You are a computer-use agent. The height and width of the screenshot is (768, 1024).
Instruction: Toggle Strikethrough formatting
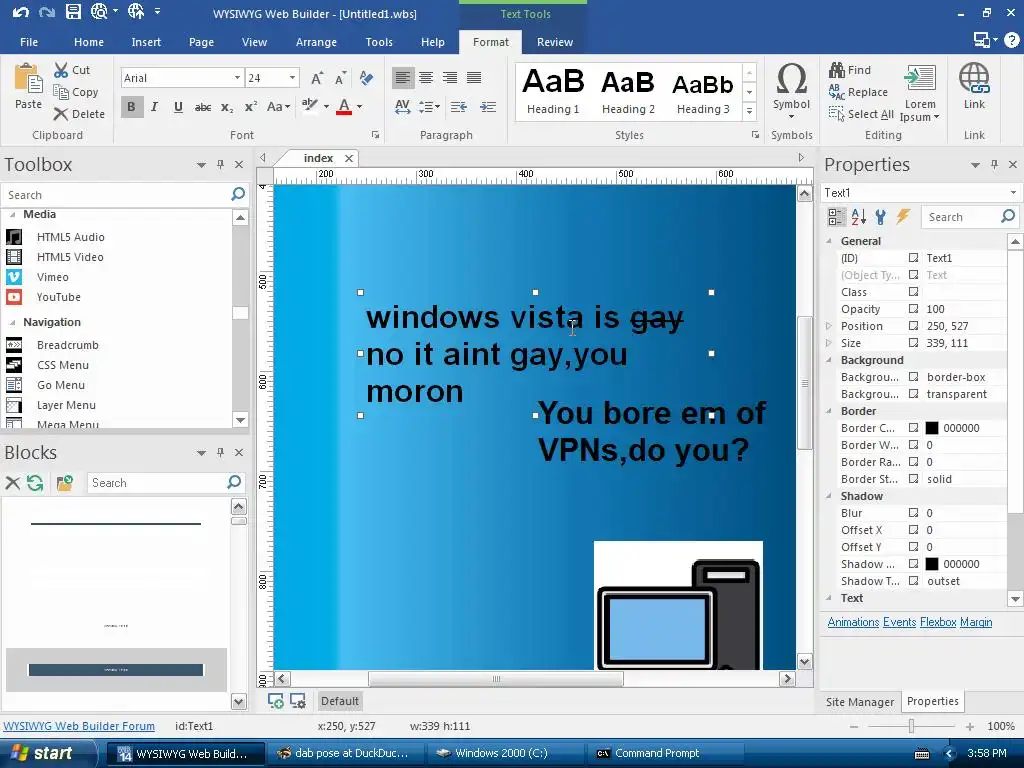click(x=202, y=107)
